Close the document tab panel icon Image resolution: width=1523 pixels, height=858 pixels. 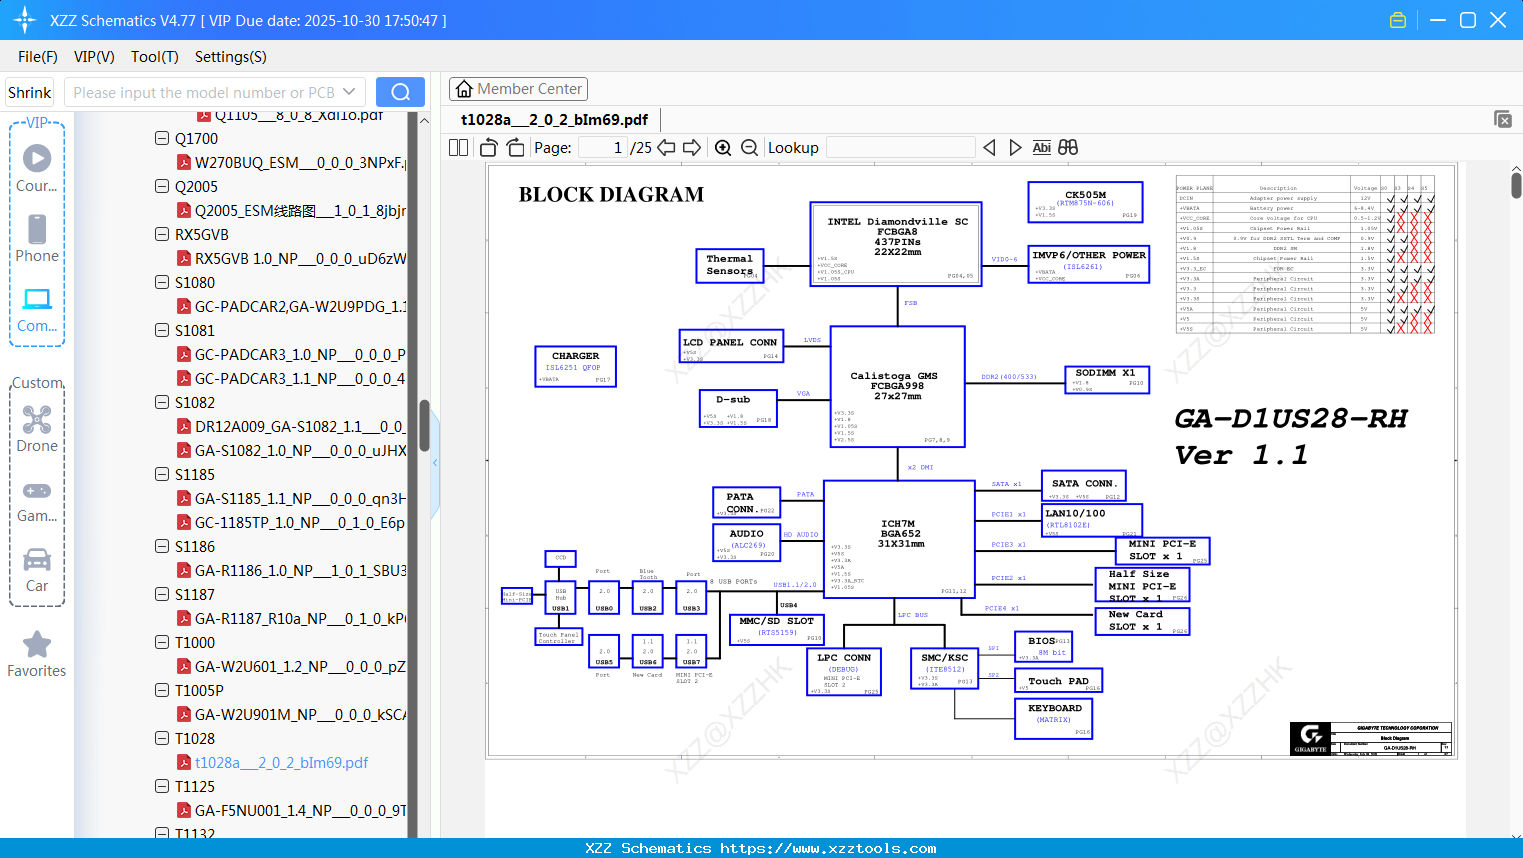(x=1503, y=119)
